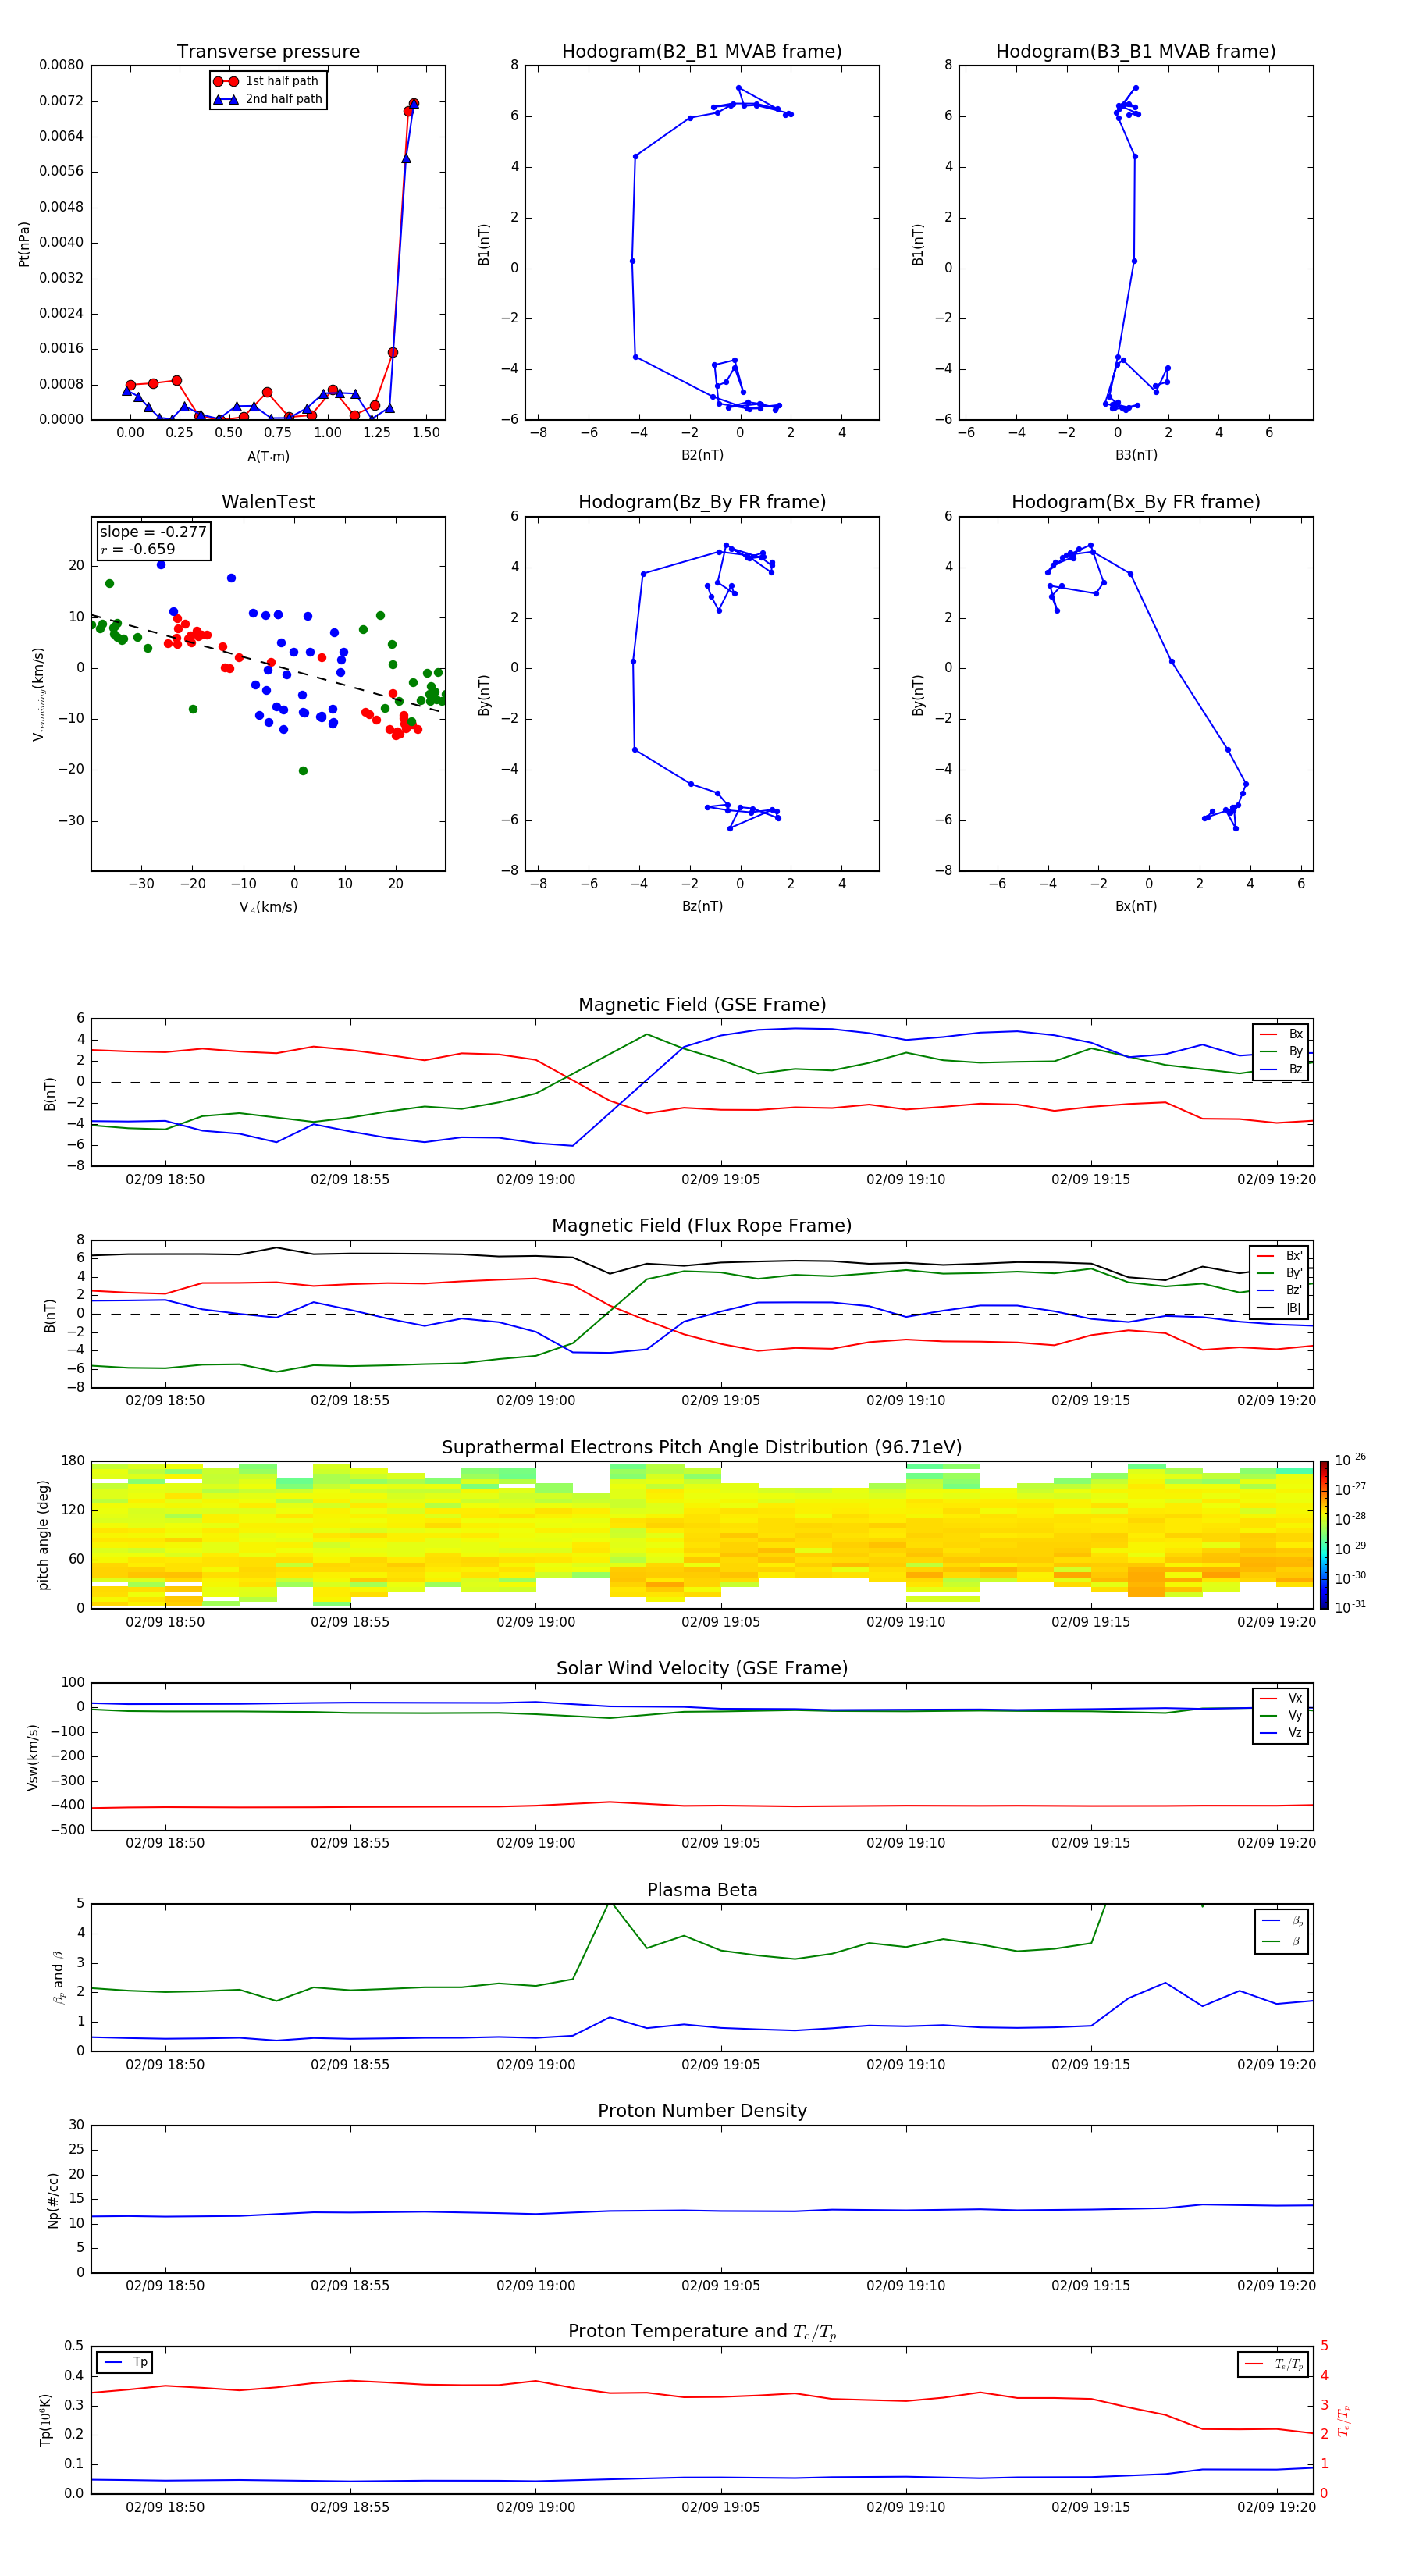This screenshot has width=1405, height=2576.
Task: Click the '1st half path' legend entry
Action: (267, 81)
